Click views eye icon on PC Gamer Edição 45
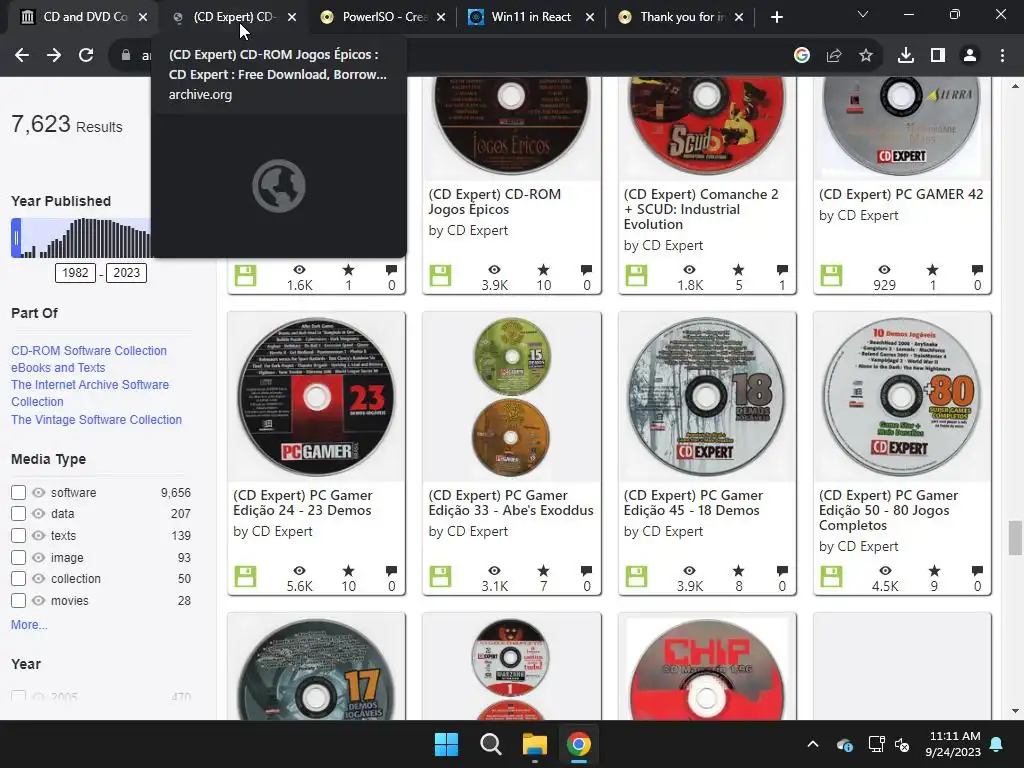This screenshot has height=768, width=1024. click(x=689, y=570)
